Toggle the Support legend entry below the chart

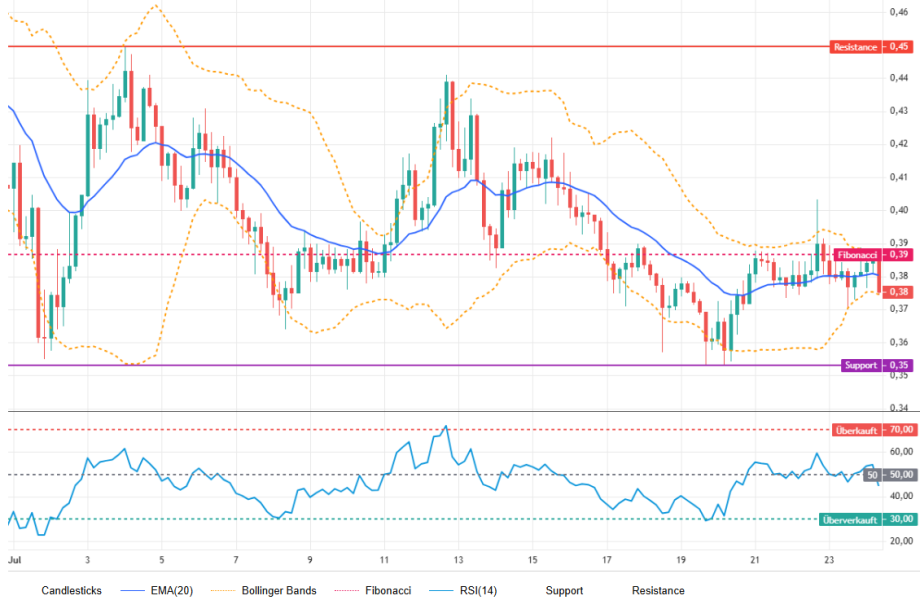[564, 591]
